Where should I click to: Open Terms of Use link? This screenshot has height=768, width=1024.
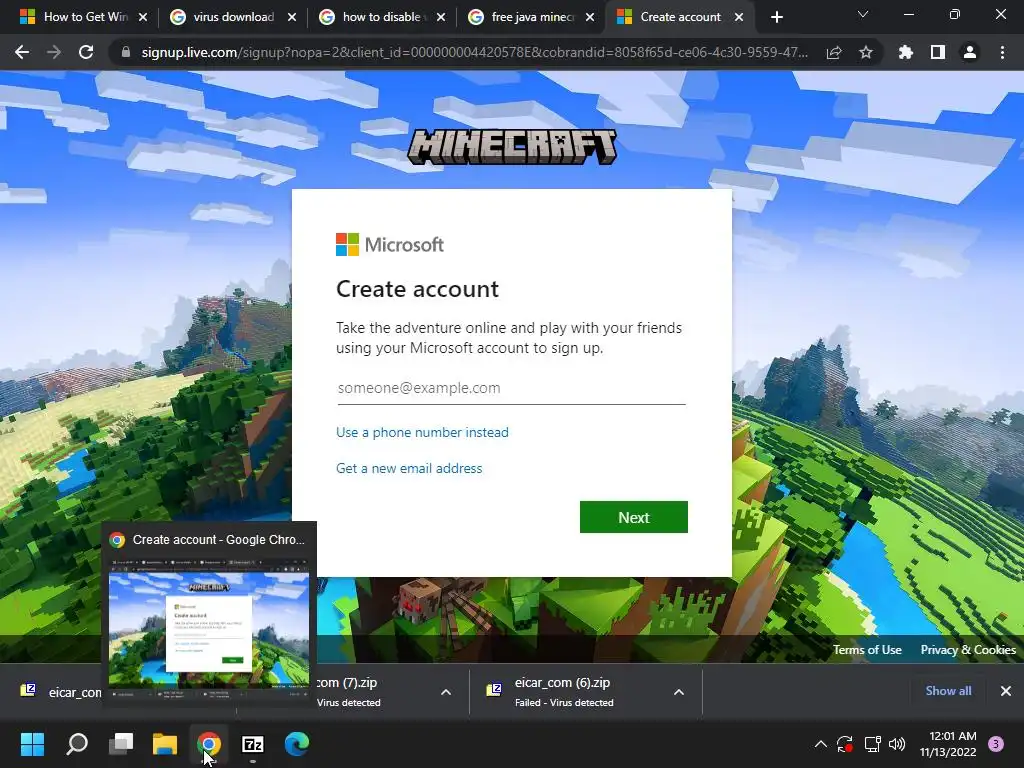point(867,650)
